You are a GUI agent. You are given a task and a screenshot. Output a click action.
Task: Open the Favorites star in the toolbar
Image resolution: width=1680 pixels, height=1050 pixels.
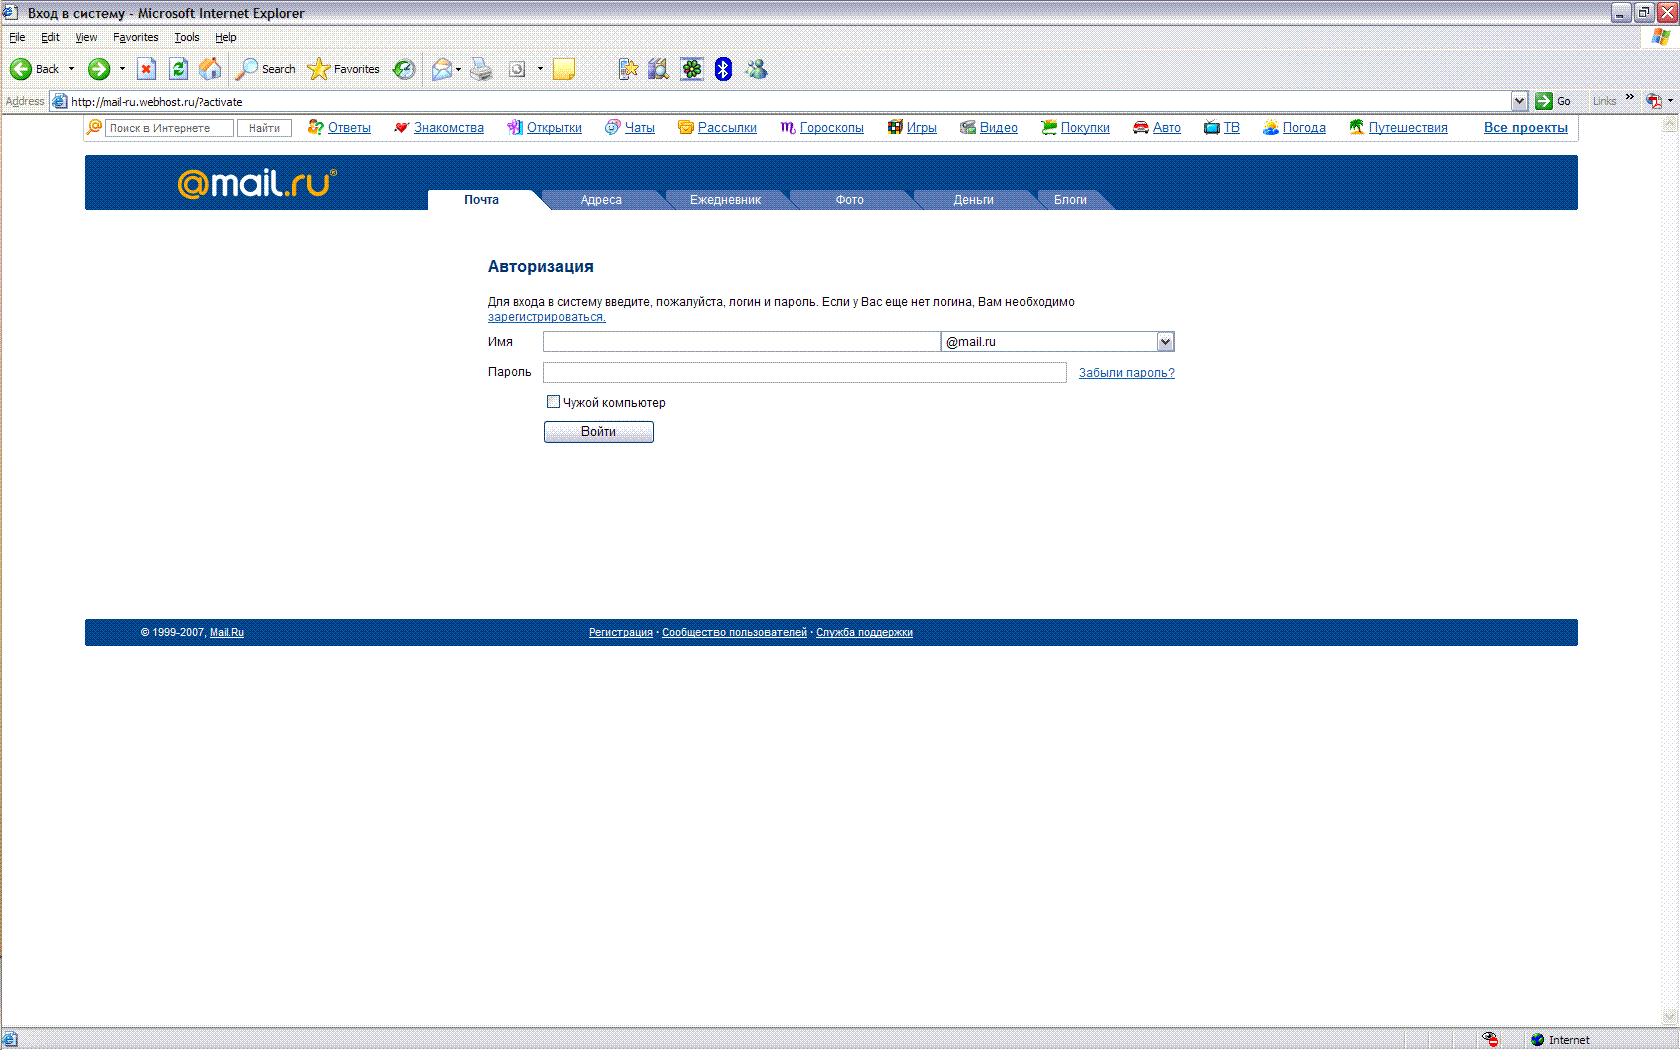344,69
